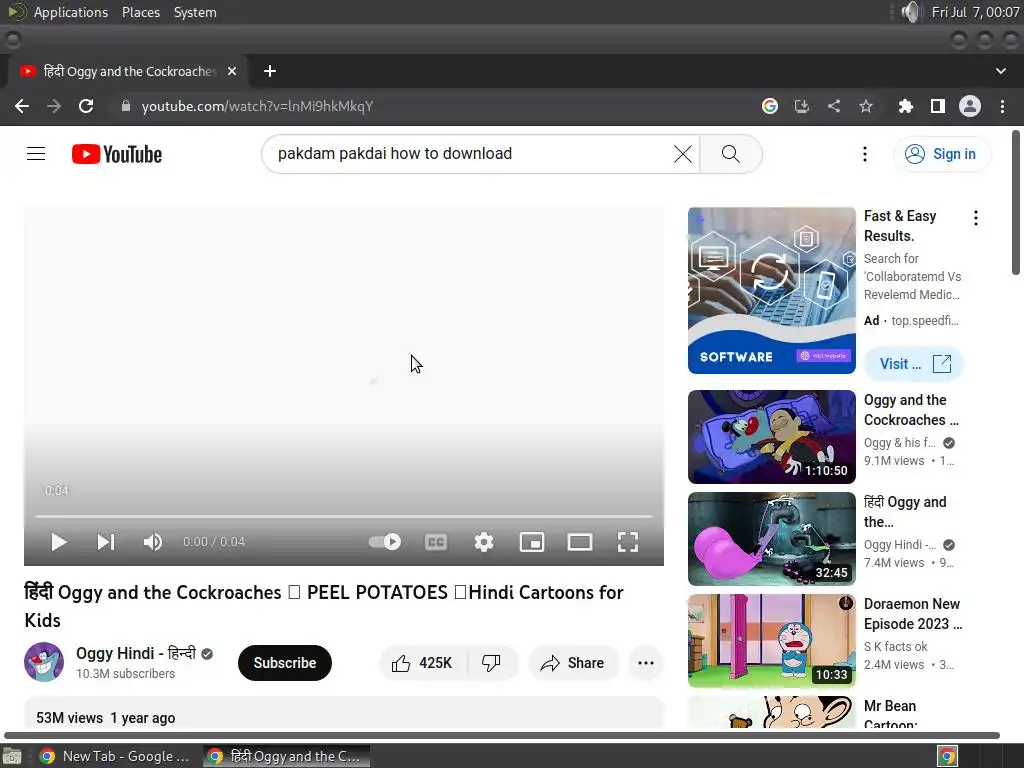Screen dimensions: 1024x768
Task: Open ad options menu for Fast & Easy Results
Action: coord(976,218)
